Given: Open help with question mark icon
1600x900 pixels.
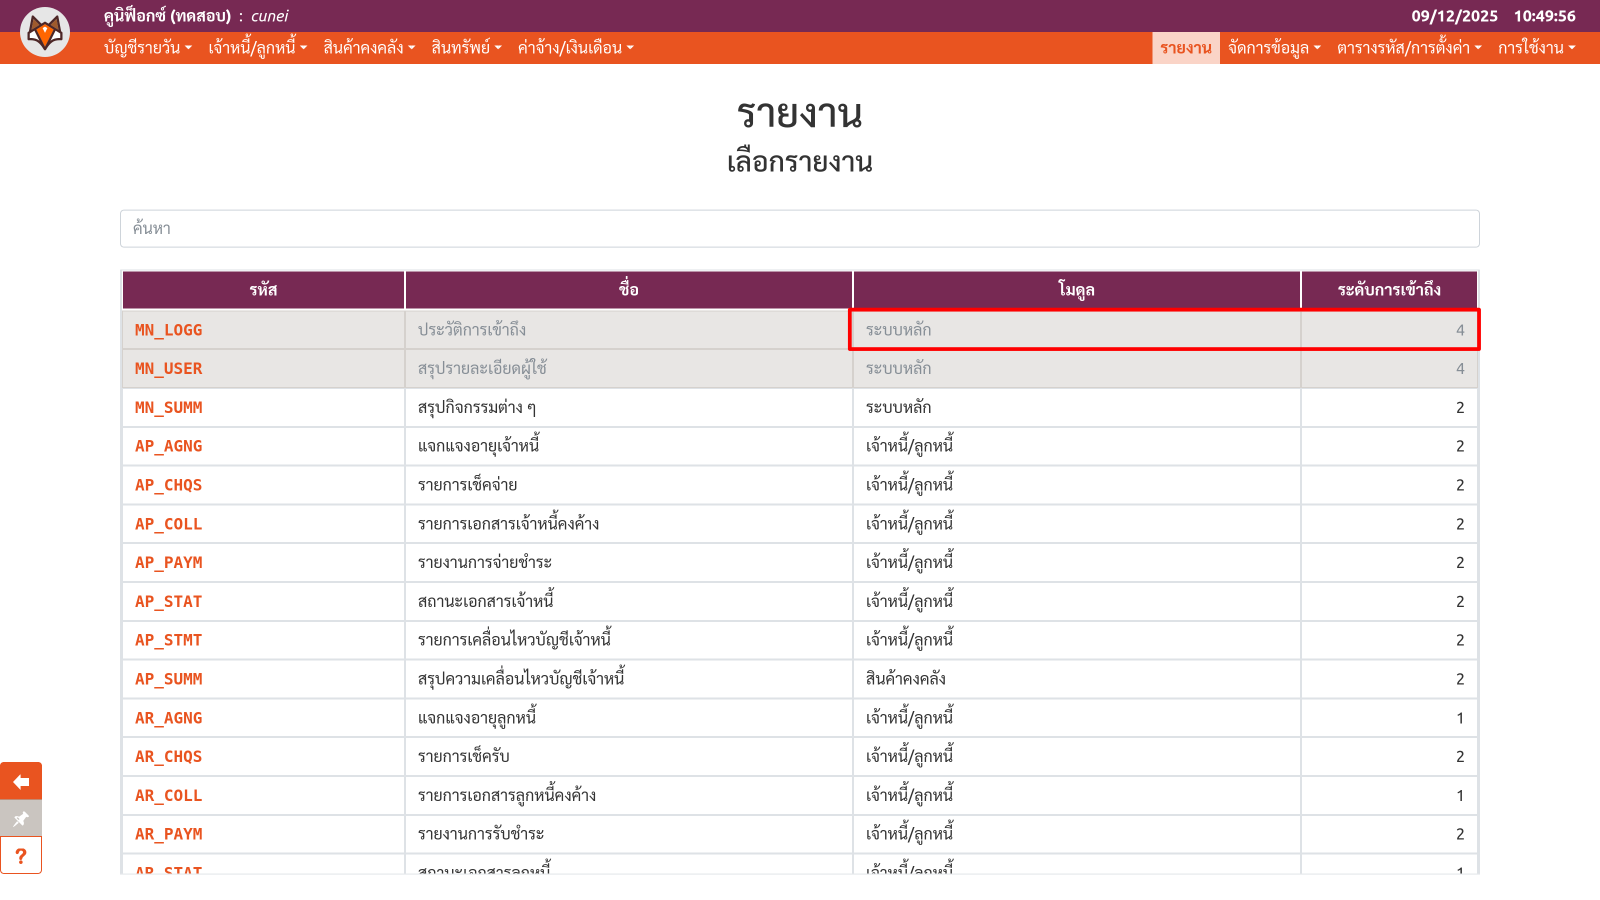Looking at the screenshot, I should 21,856.
